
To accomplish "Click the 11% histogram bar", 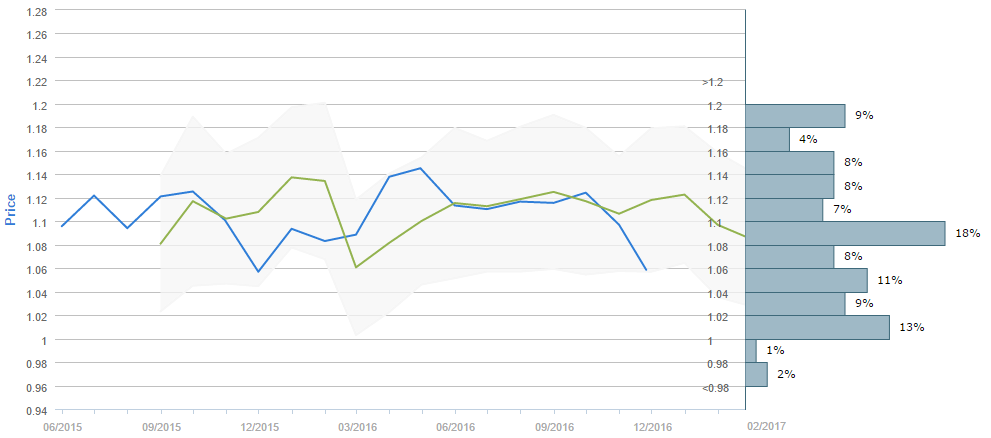I will [x=806, y=280].
